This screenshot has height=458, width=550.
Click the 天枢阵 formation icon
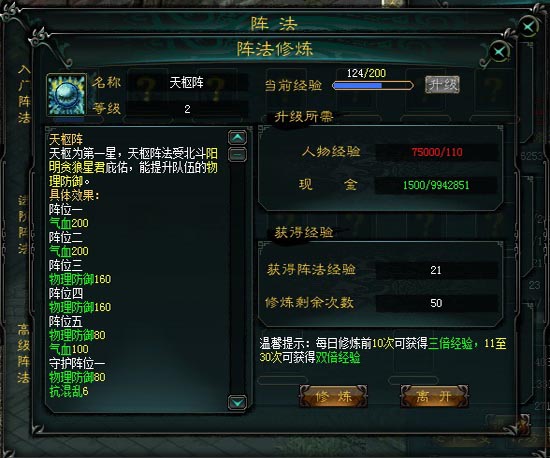[66, 95]
